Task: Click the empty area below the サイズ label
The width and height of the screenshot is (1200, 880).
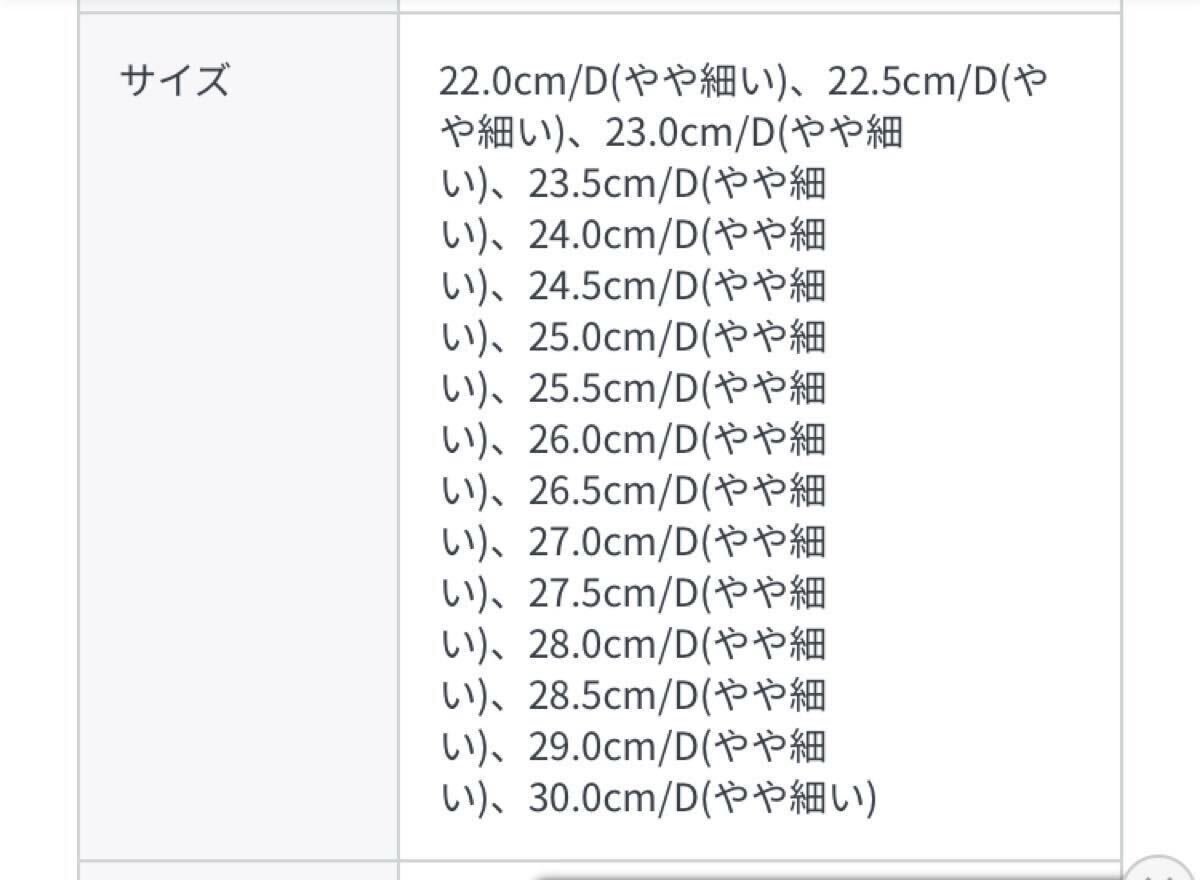Action: [238, 450]
